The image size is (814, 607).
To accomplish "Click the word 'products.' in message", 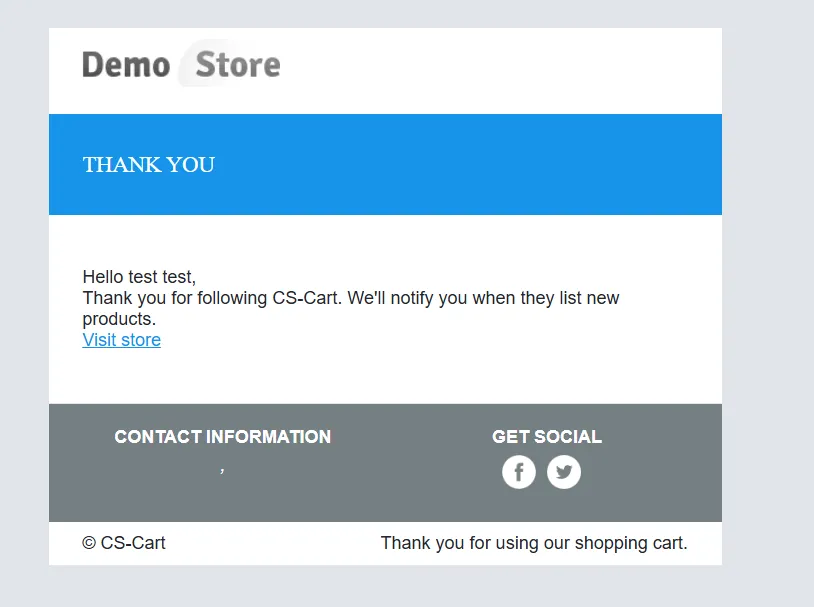I will pos(119,319).
